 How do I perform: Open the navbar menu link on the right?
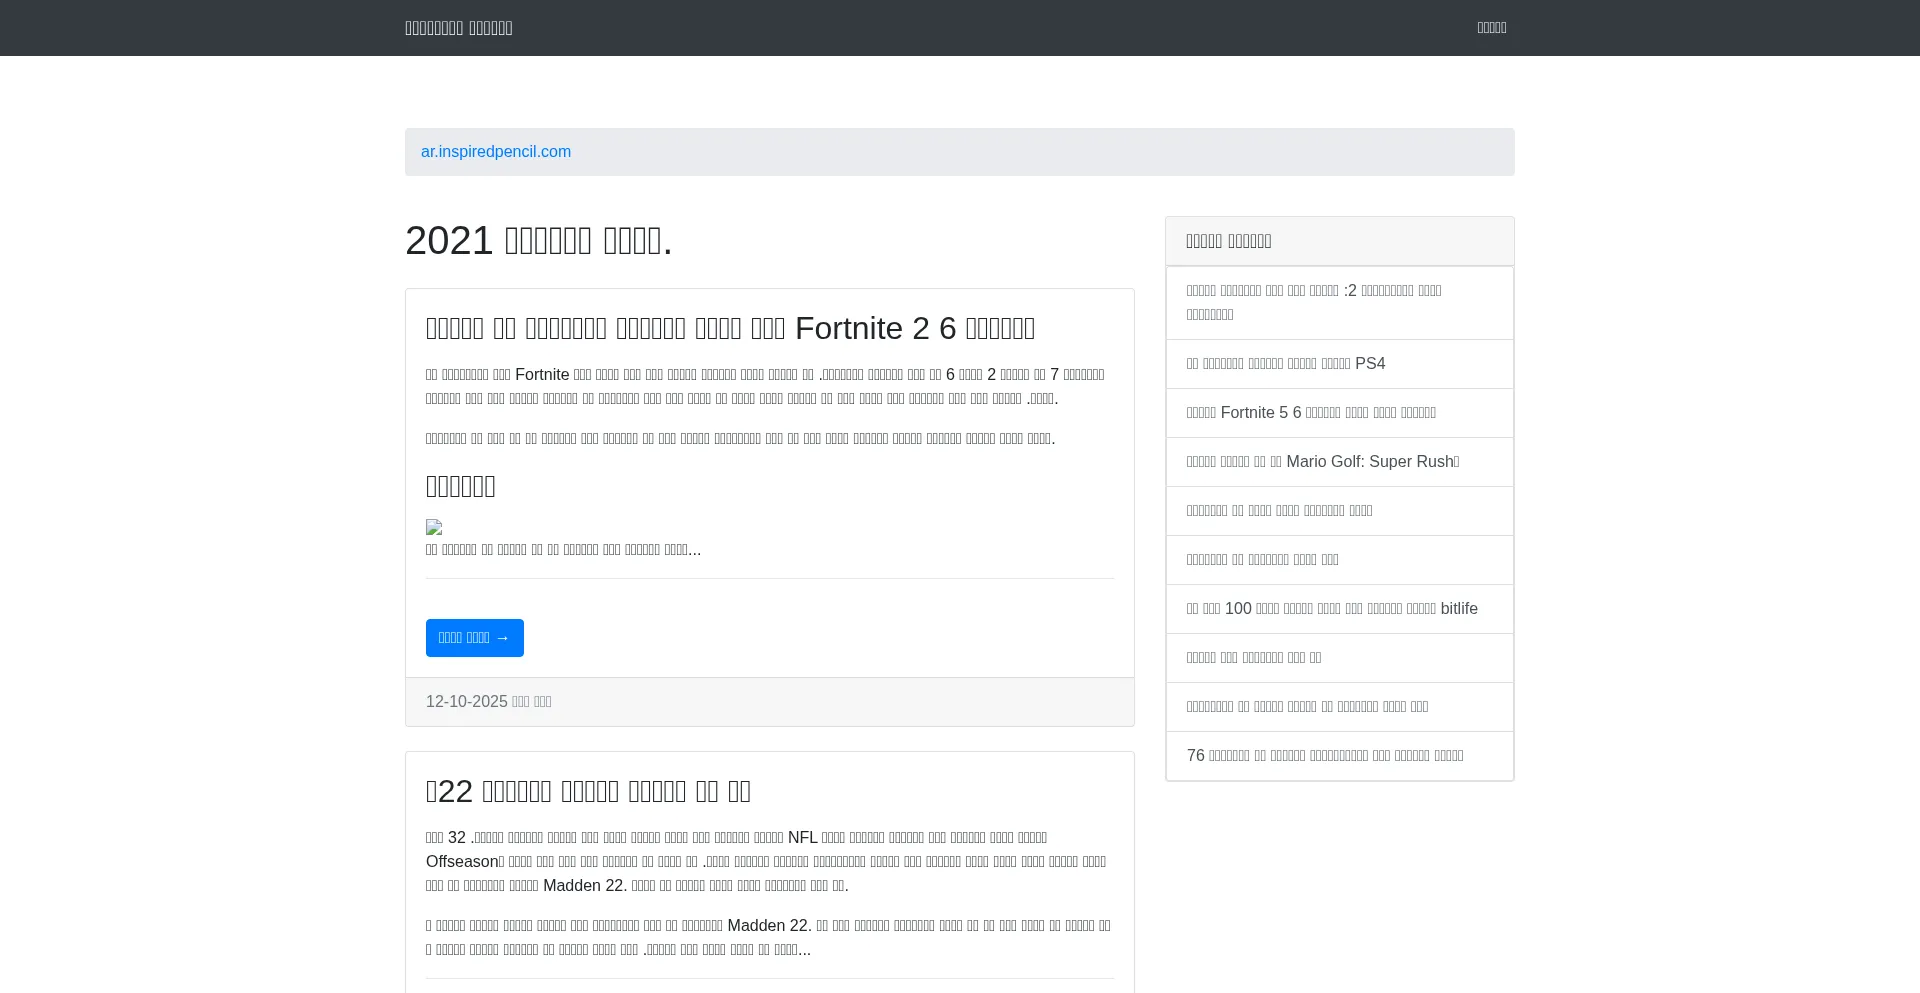[x=1491, y=28]
